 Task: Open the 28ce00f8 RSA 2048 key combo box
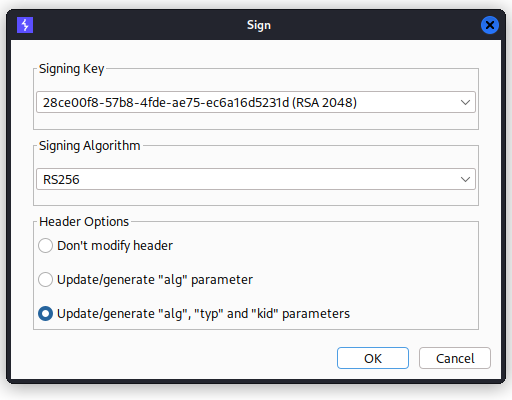(x=256, y=102)
